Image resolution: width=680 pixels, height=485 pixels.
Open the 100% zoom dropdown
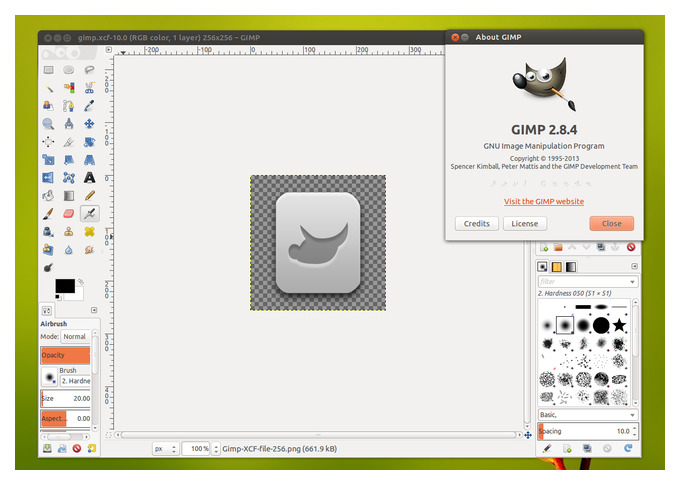coord(201,449)
